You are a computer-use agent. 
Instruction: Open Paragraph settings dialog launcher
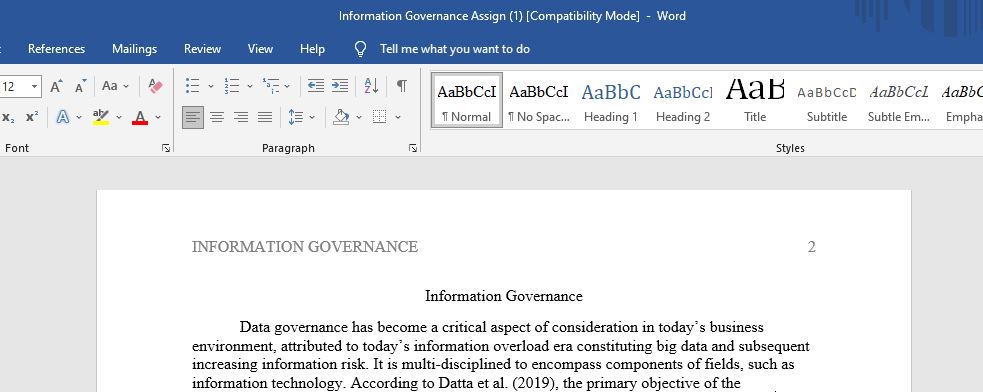pyautogui.click(x=413, y=148)
